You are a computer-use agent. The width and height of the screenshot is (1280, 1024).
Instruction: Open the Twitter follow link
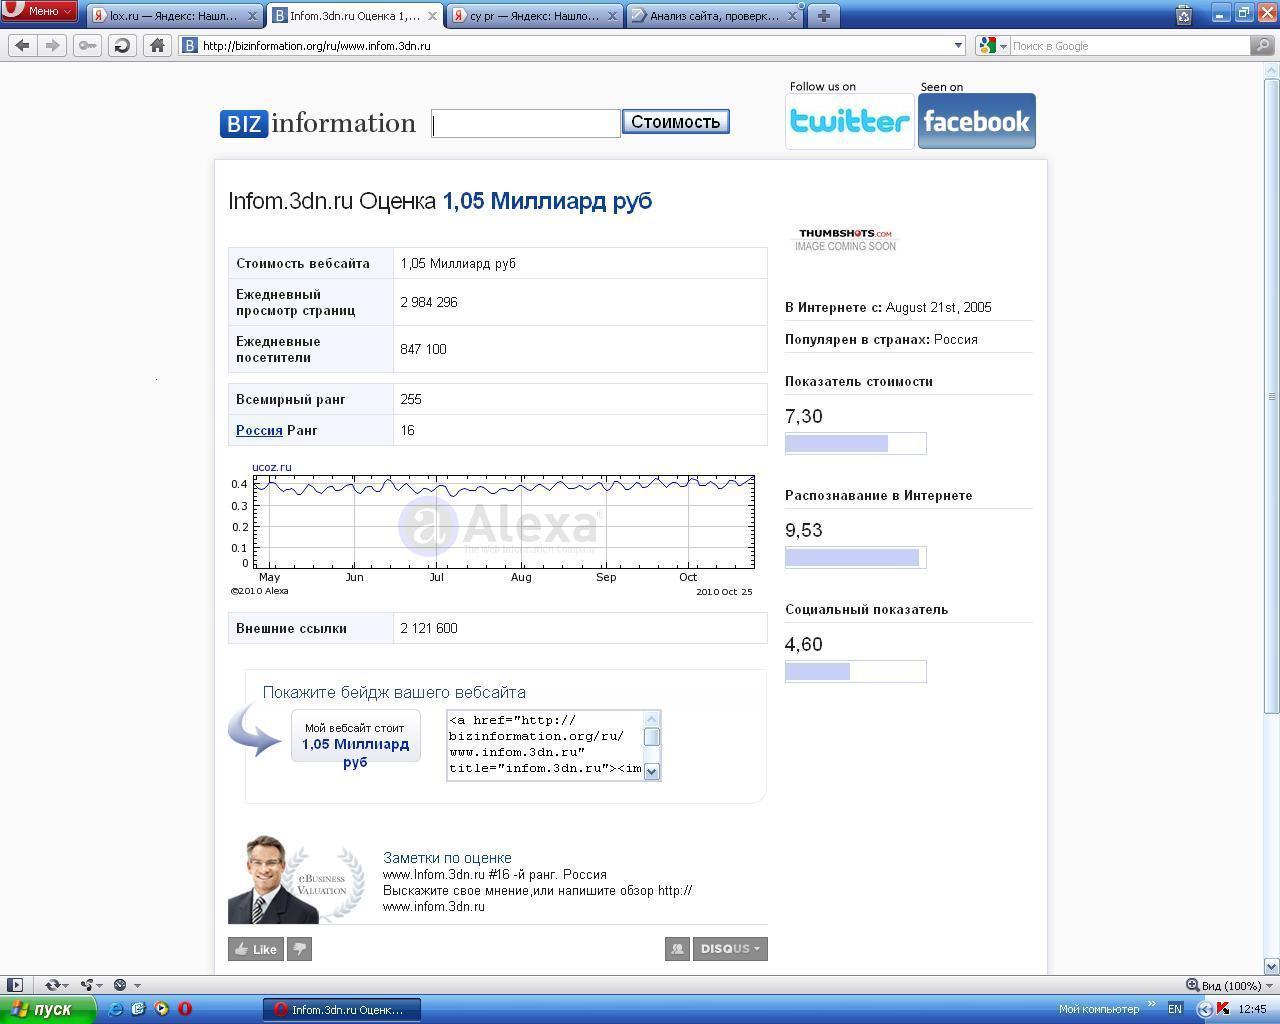point(849,121)
